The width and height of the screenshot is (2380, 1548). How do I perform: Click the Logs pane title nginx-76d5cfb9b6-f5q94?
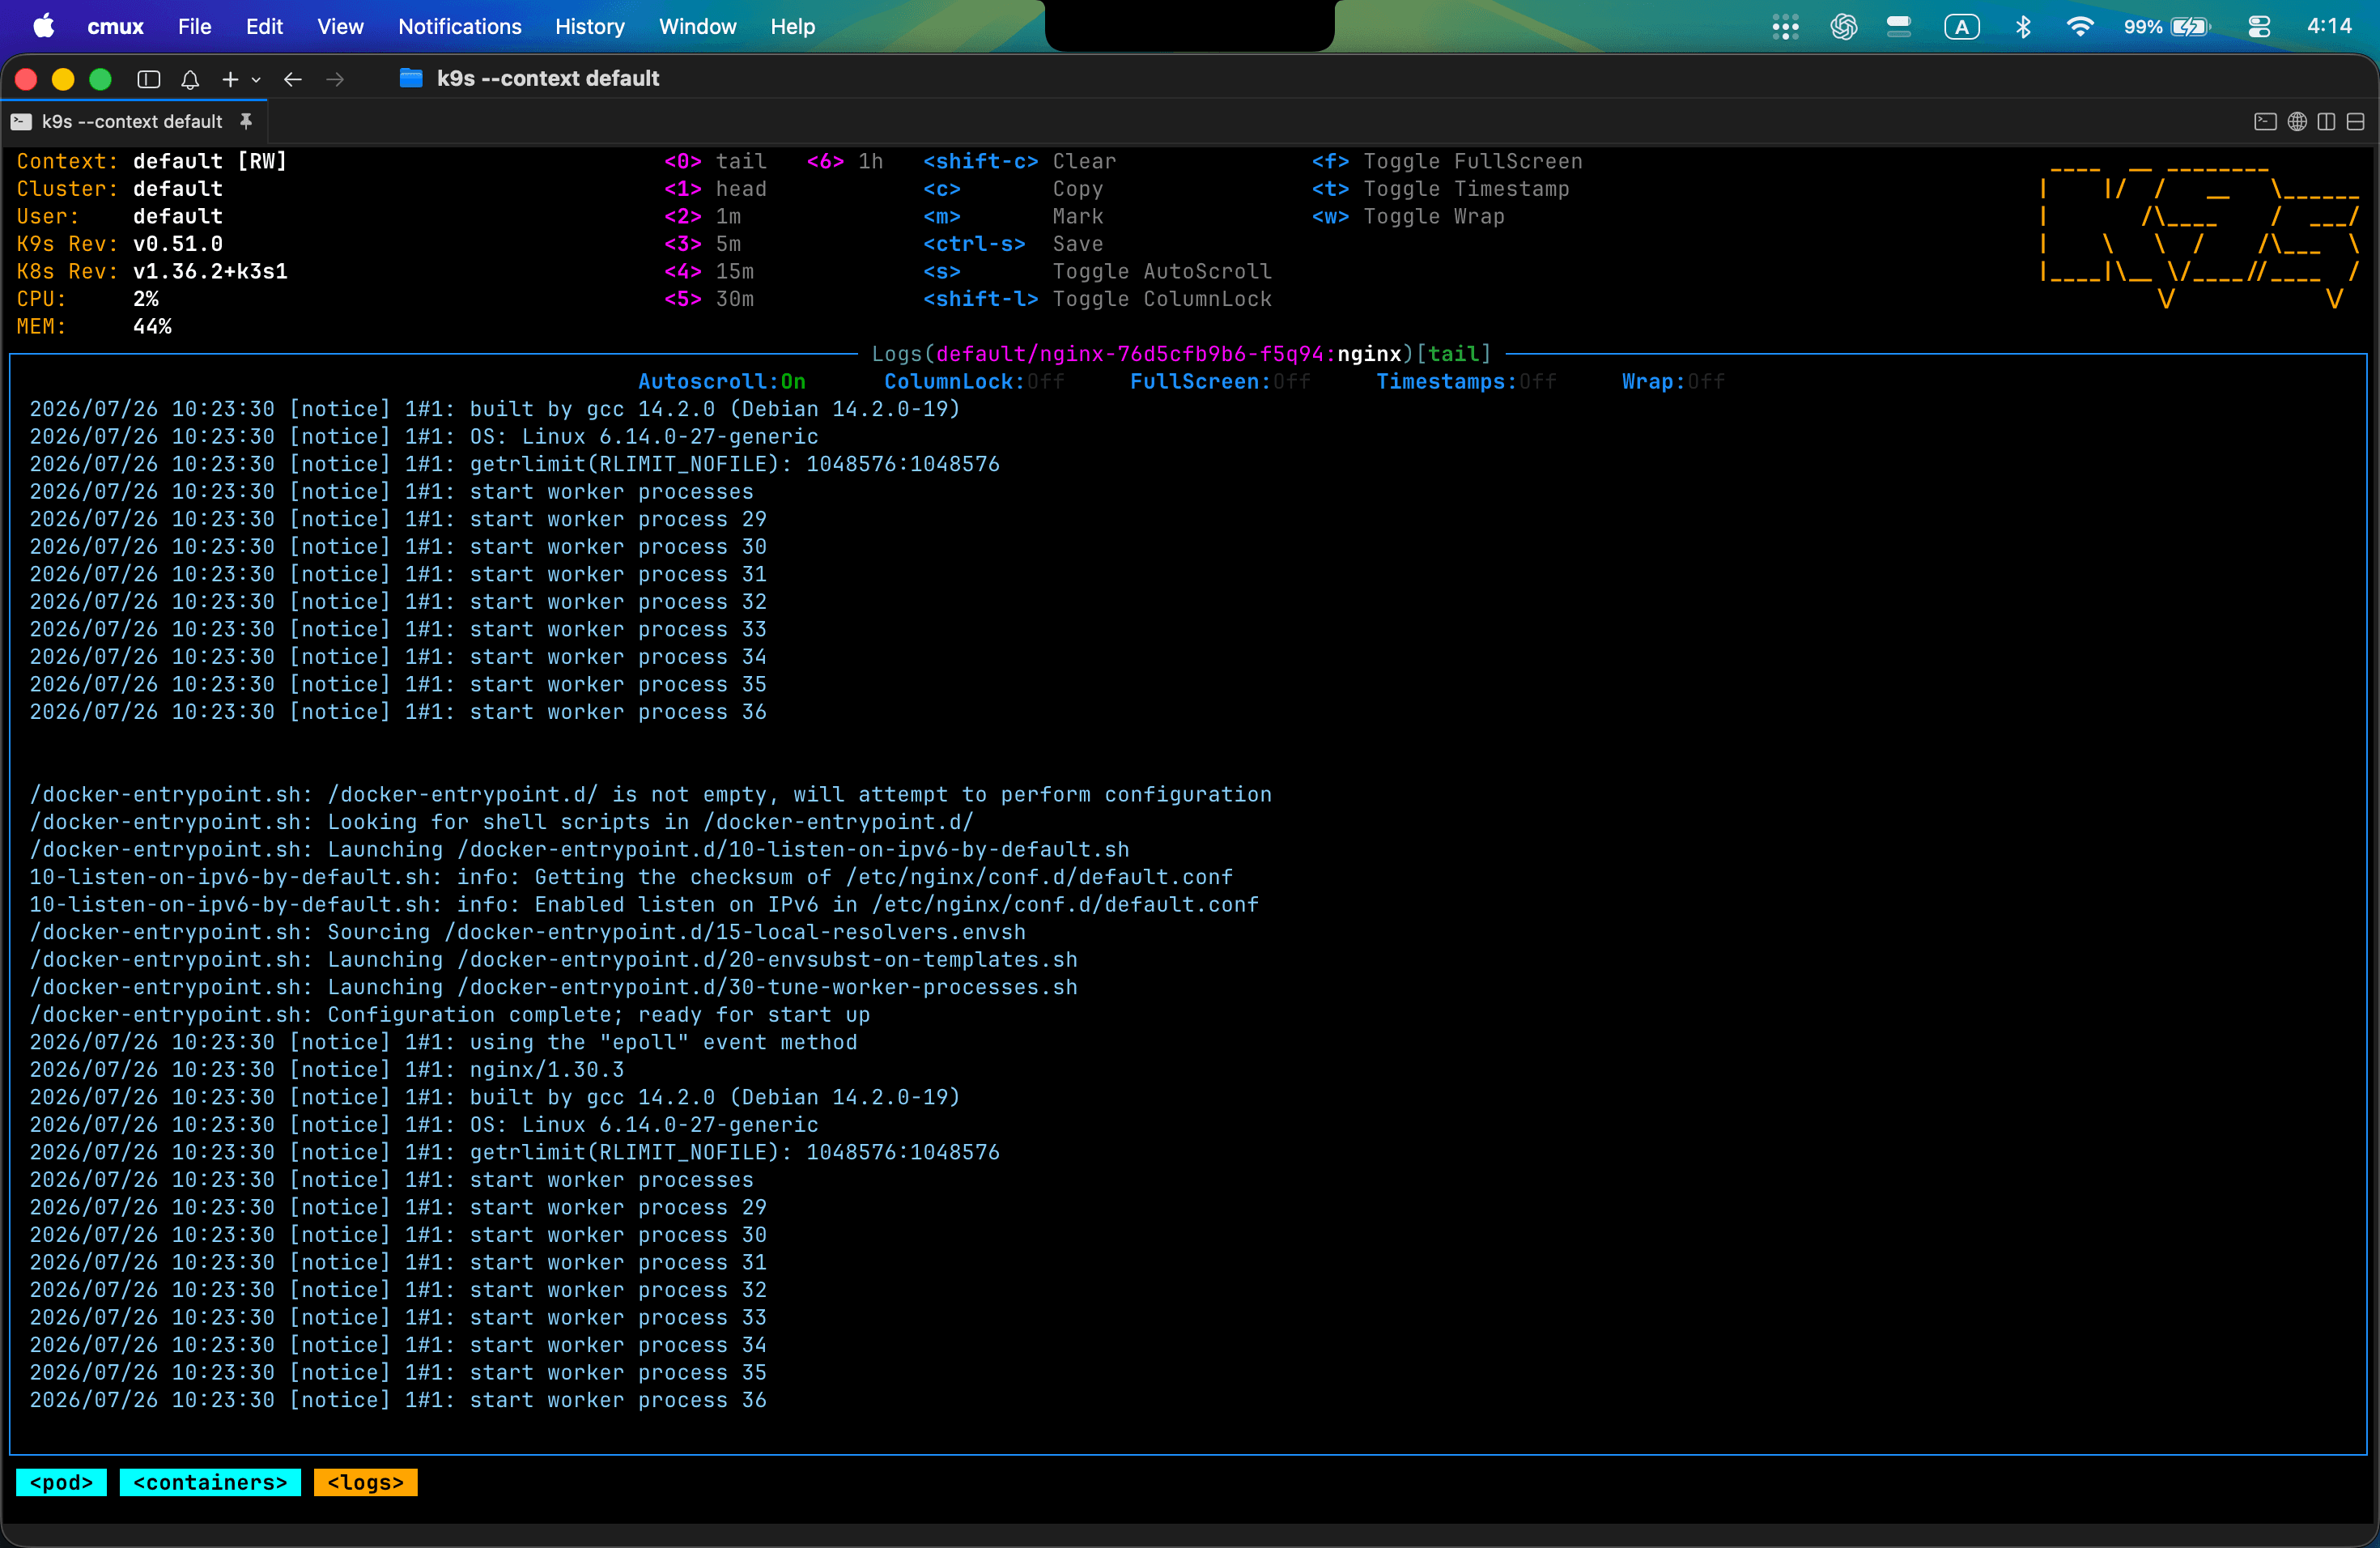click(1181, 353)
